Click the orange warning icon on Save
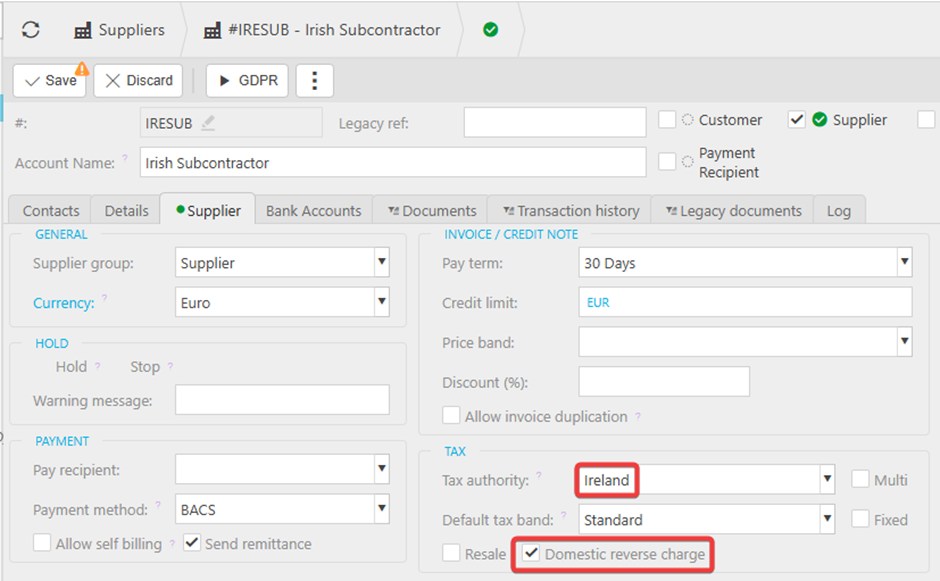This screenshot has width=940, height=581. coord(82,69)
